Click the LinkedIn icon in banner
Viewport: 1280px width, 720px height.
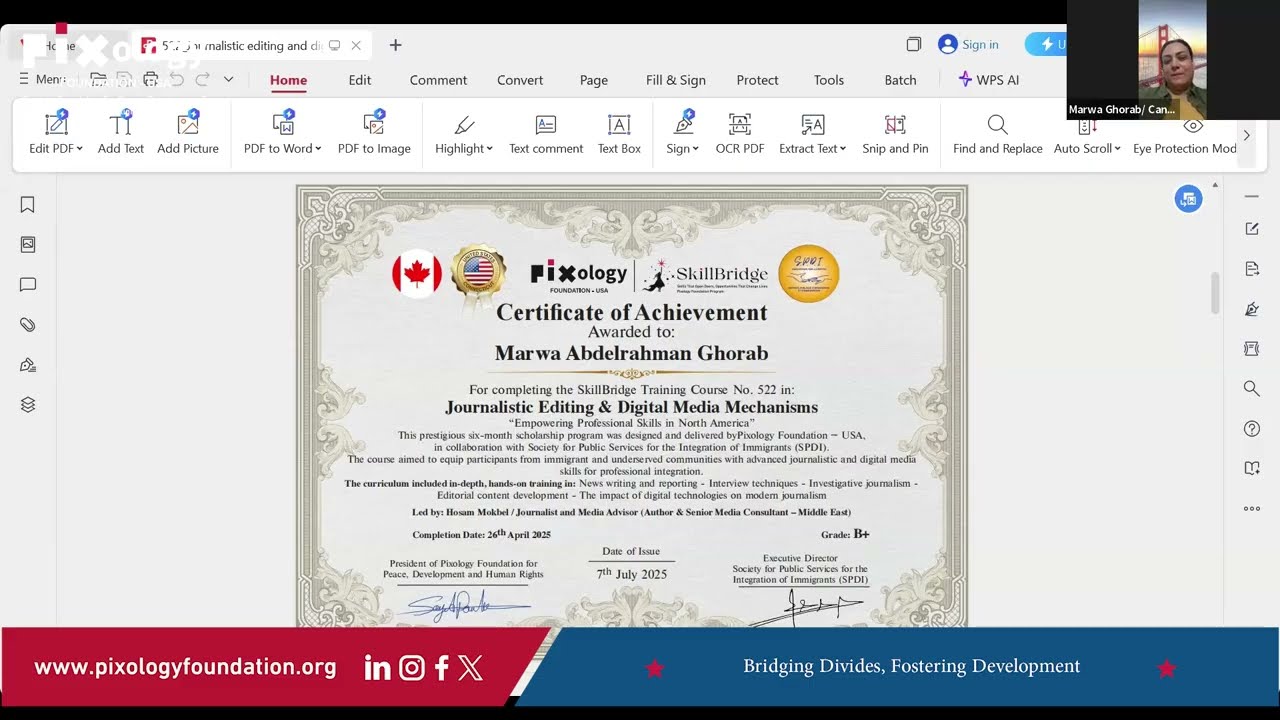click(x=377, y=668)
